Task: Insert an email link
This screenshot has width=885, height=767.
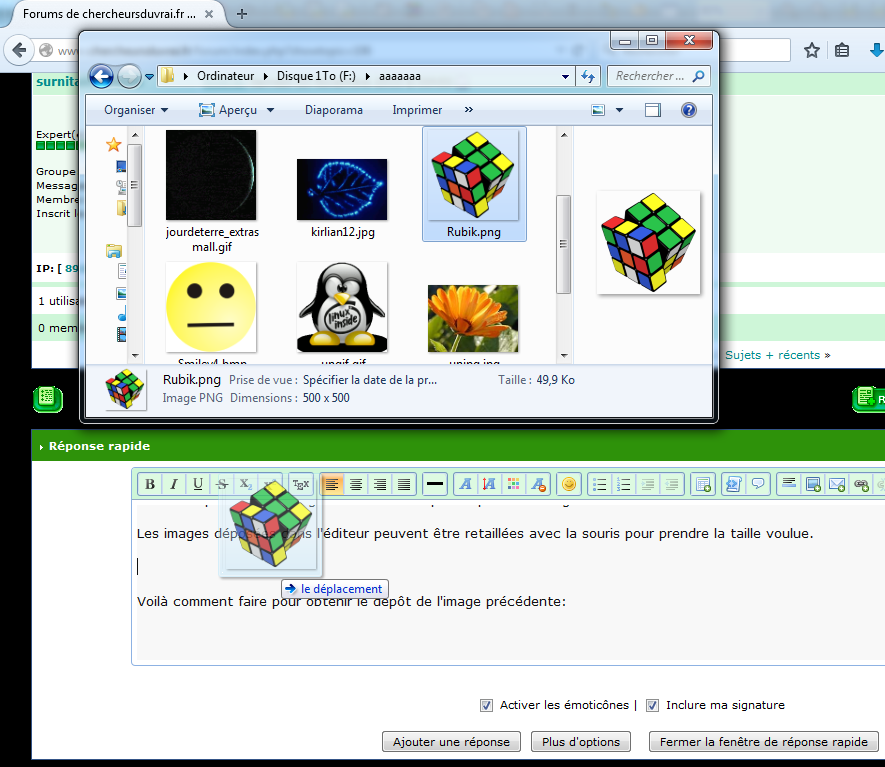Action: [837, 484]
